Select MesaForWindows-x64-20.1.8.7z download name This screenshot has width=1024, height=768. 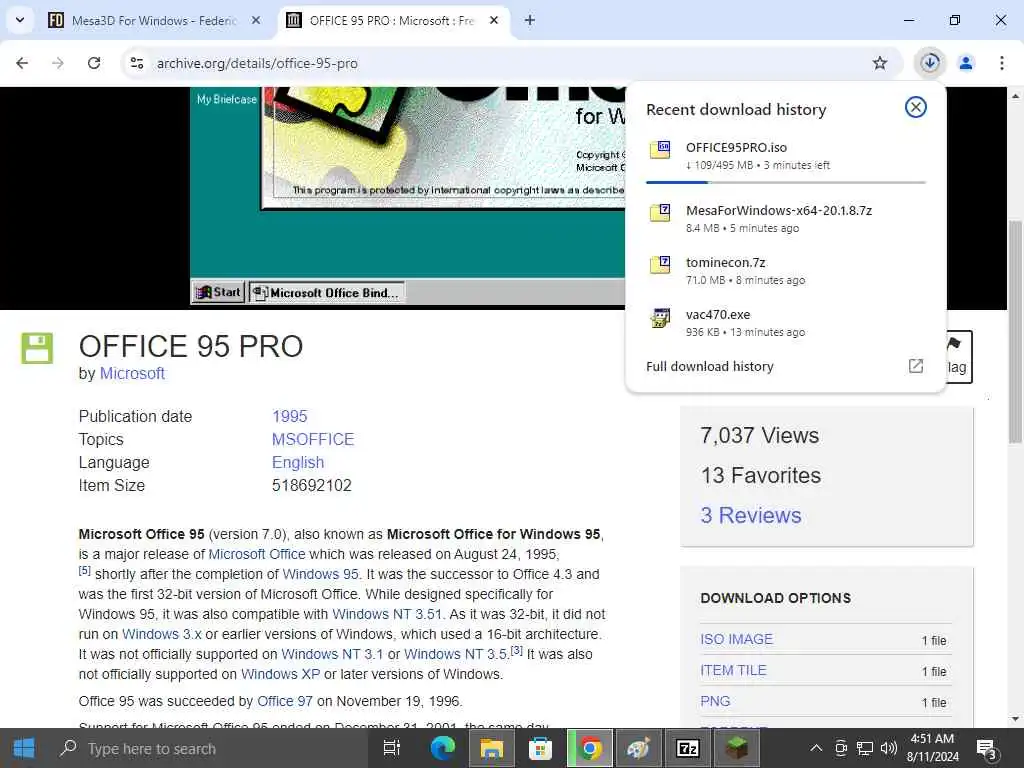778,210
